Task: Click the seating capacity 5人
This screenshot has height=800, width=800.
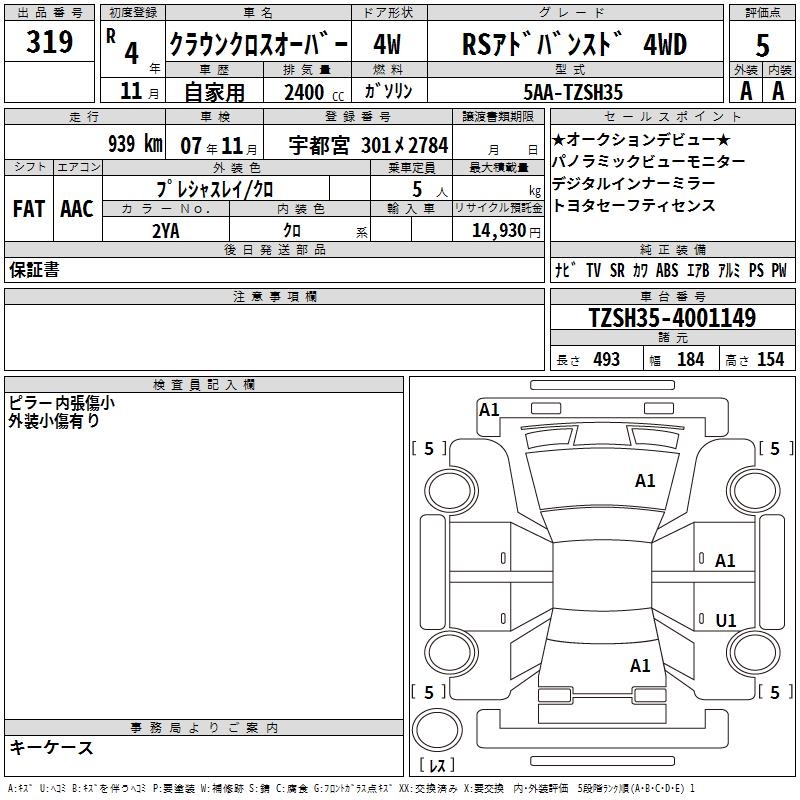Action: pyautogui.click(x=430, y=189)
